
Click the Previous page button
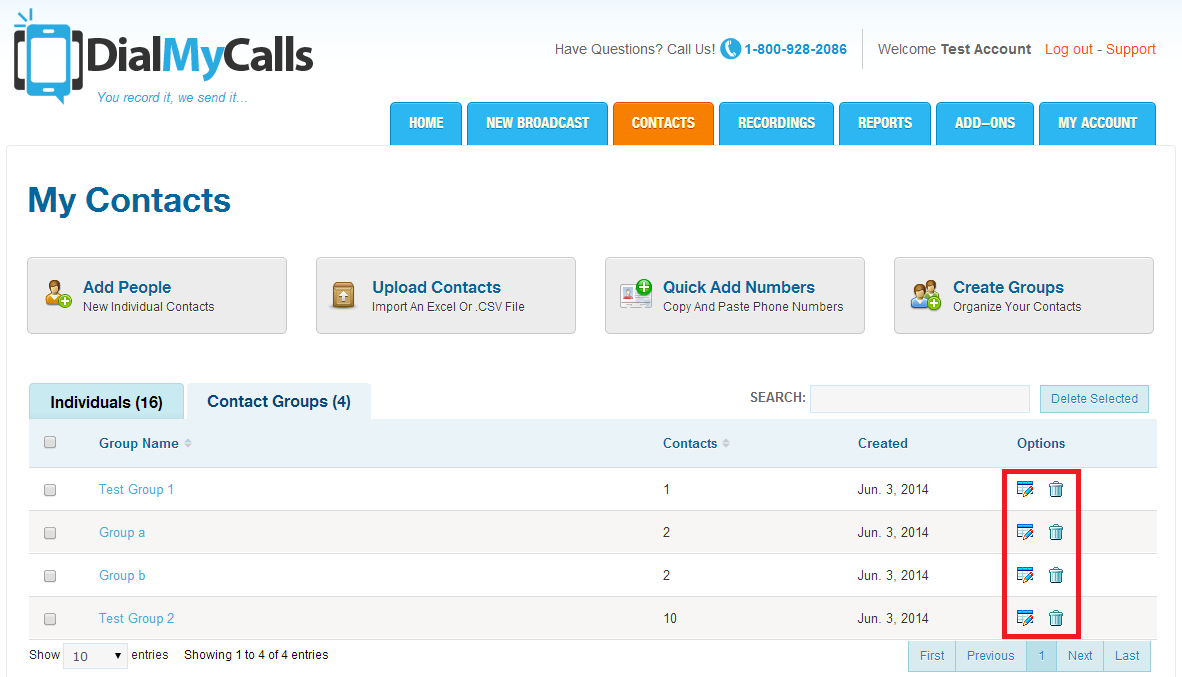991,656
